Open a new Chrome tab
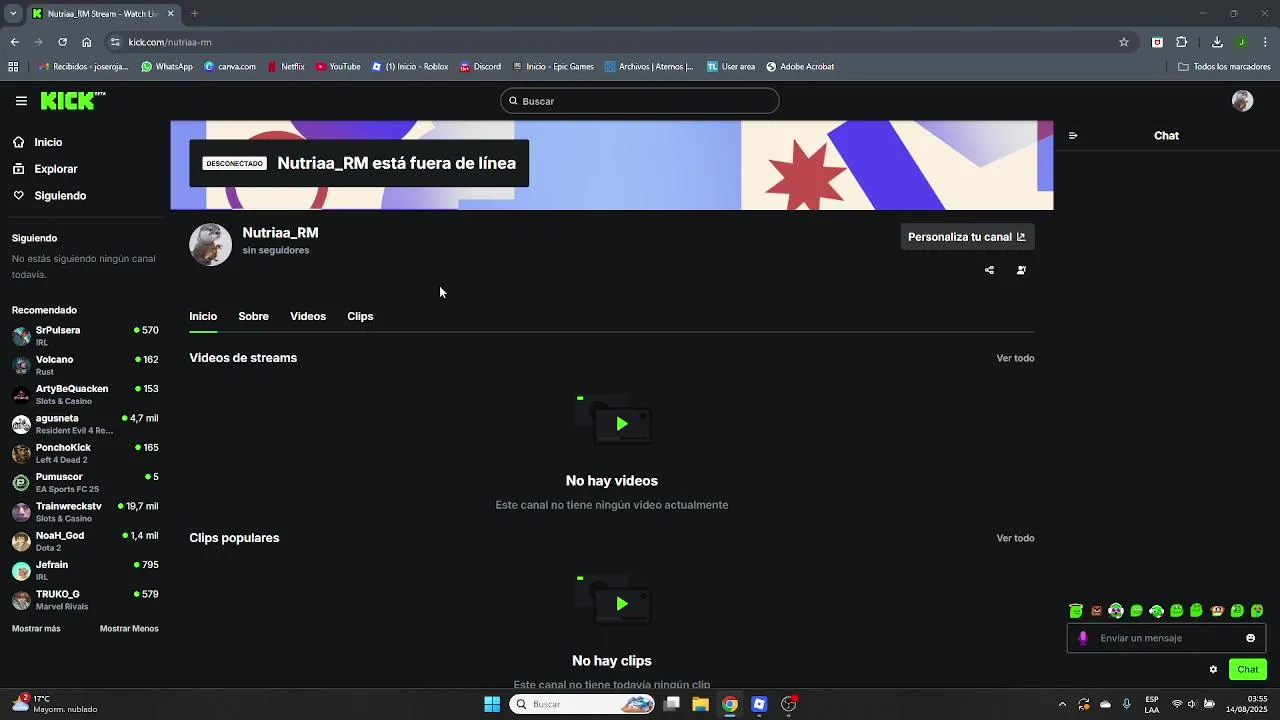 tap(194, 14)
